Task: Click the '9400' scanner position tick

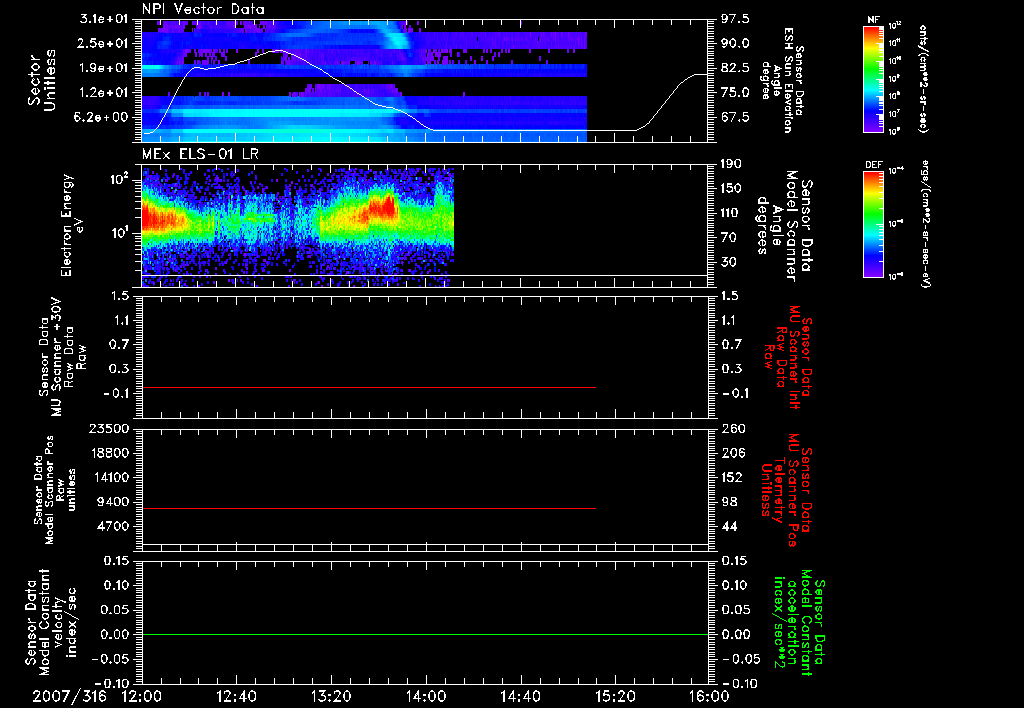Action: click(x=112, y=502)
